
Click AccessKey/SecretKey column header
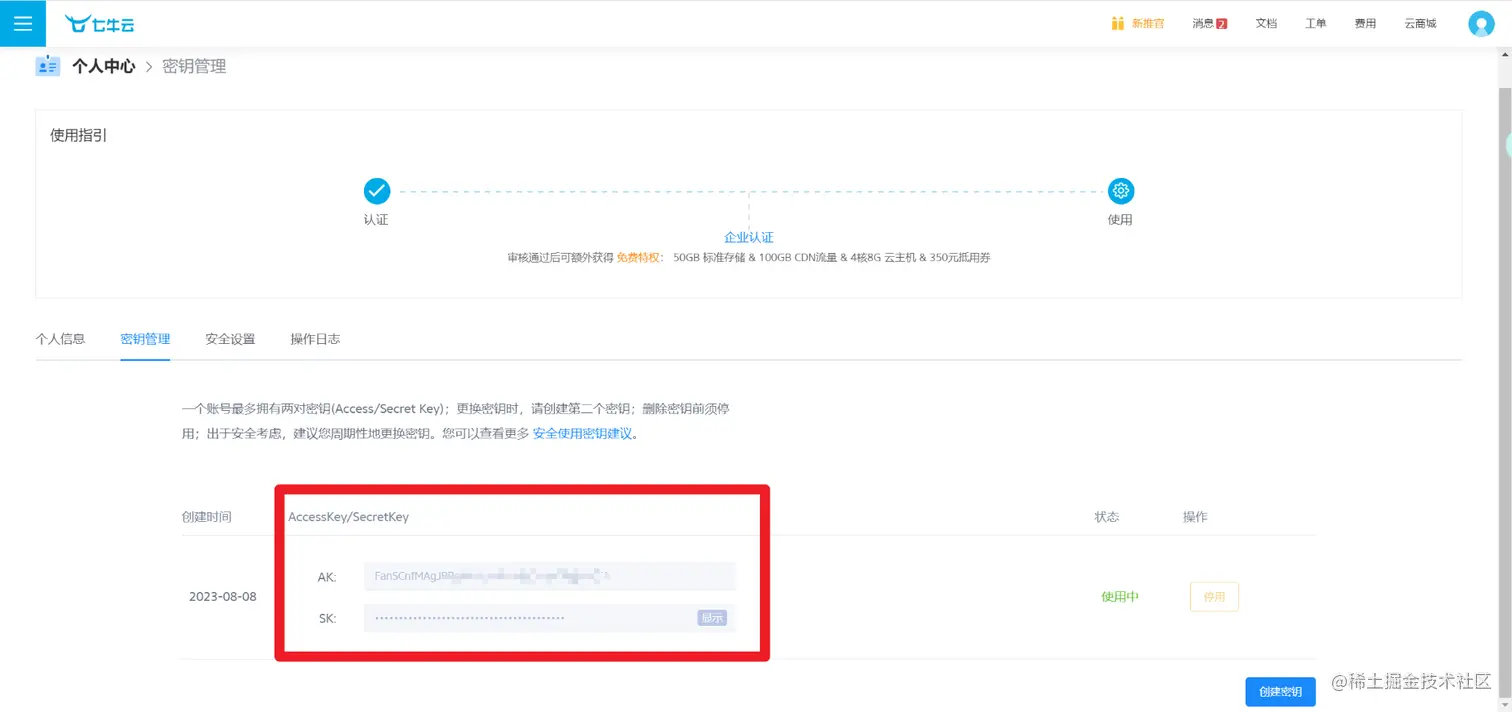coord(348,517)
